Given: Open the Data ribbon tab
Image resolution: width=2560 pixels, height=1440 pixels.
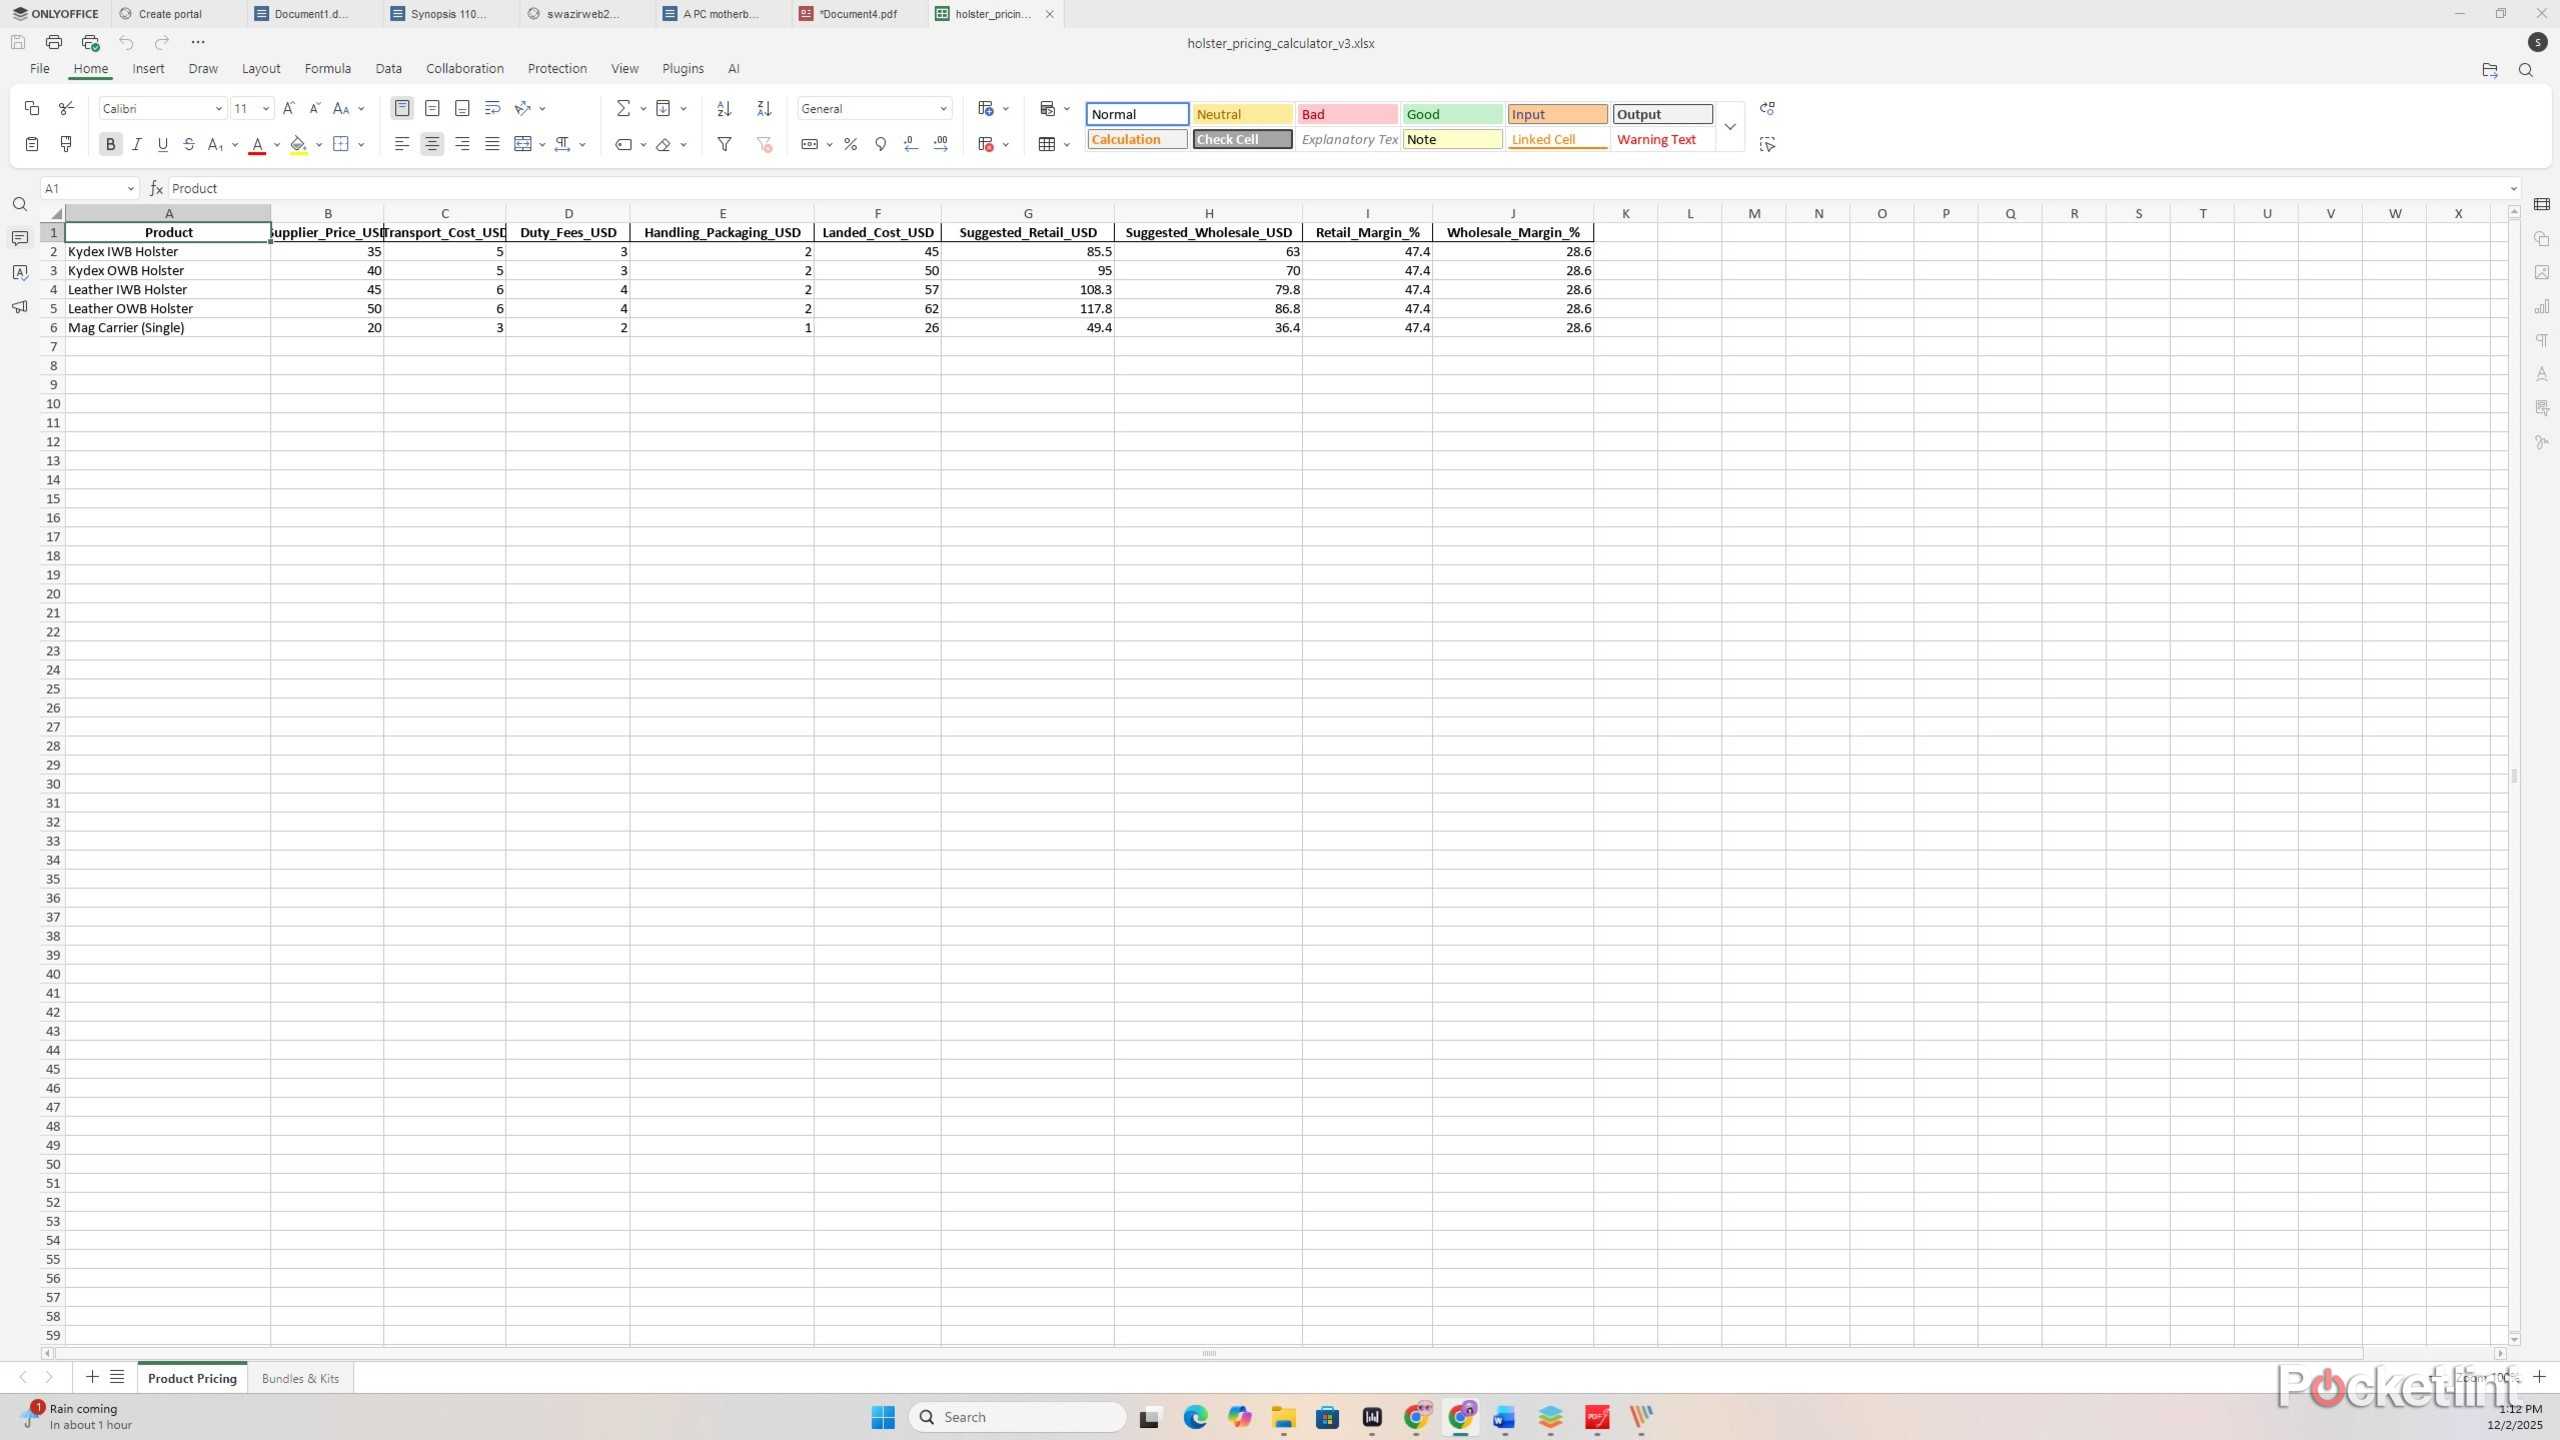Looking at the screenshot, I should coord(388,68).
